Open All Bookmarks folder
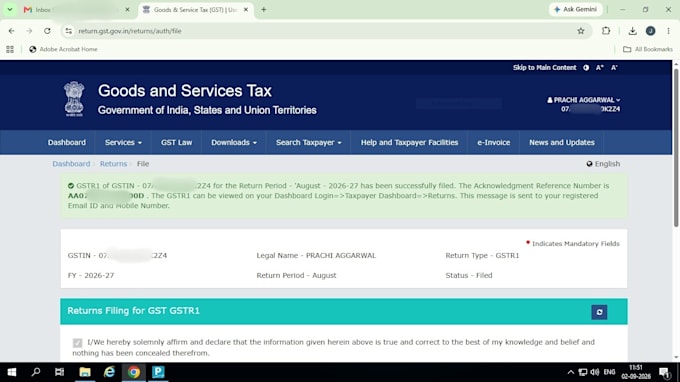Viewport: 680px width, 382px height. (x=648, y=49)
